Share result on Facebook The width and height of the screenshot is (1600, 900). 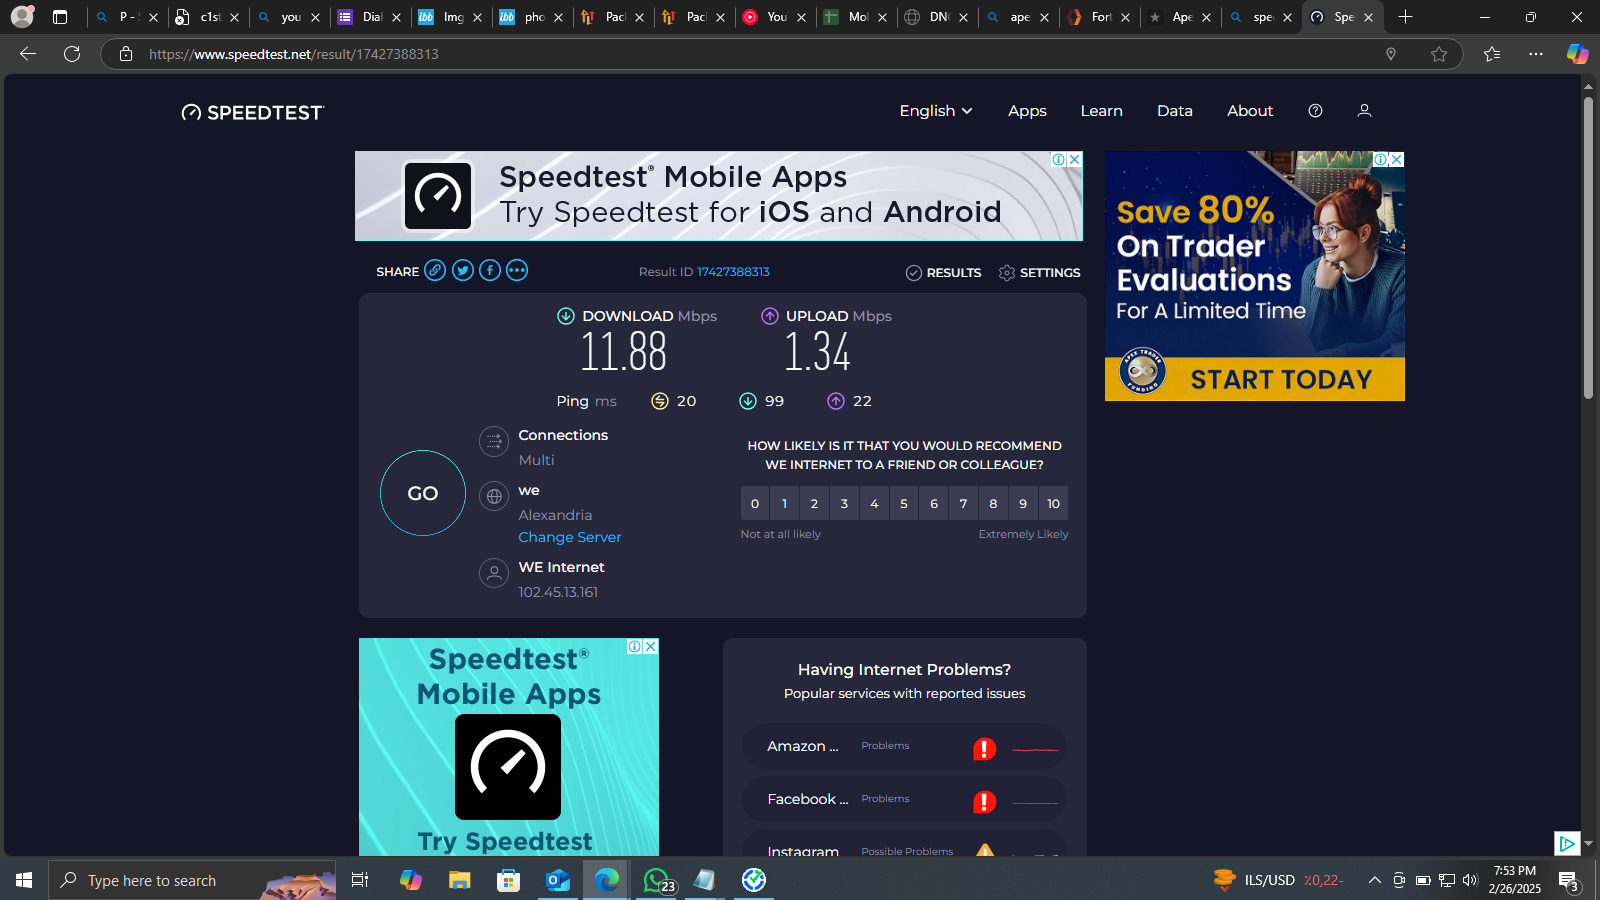click(x=490, y=270)
